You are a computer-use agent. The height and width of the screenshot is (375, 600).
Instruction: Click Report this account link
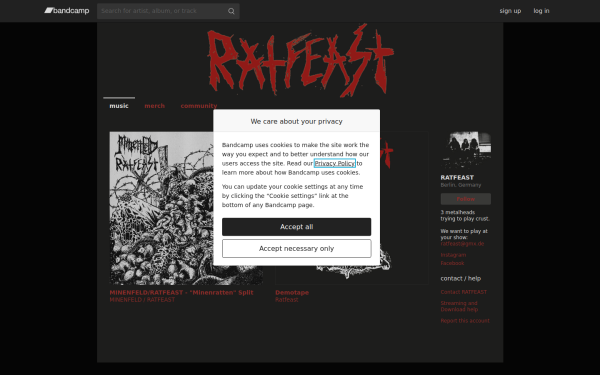click(x=465, y=321)
